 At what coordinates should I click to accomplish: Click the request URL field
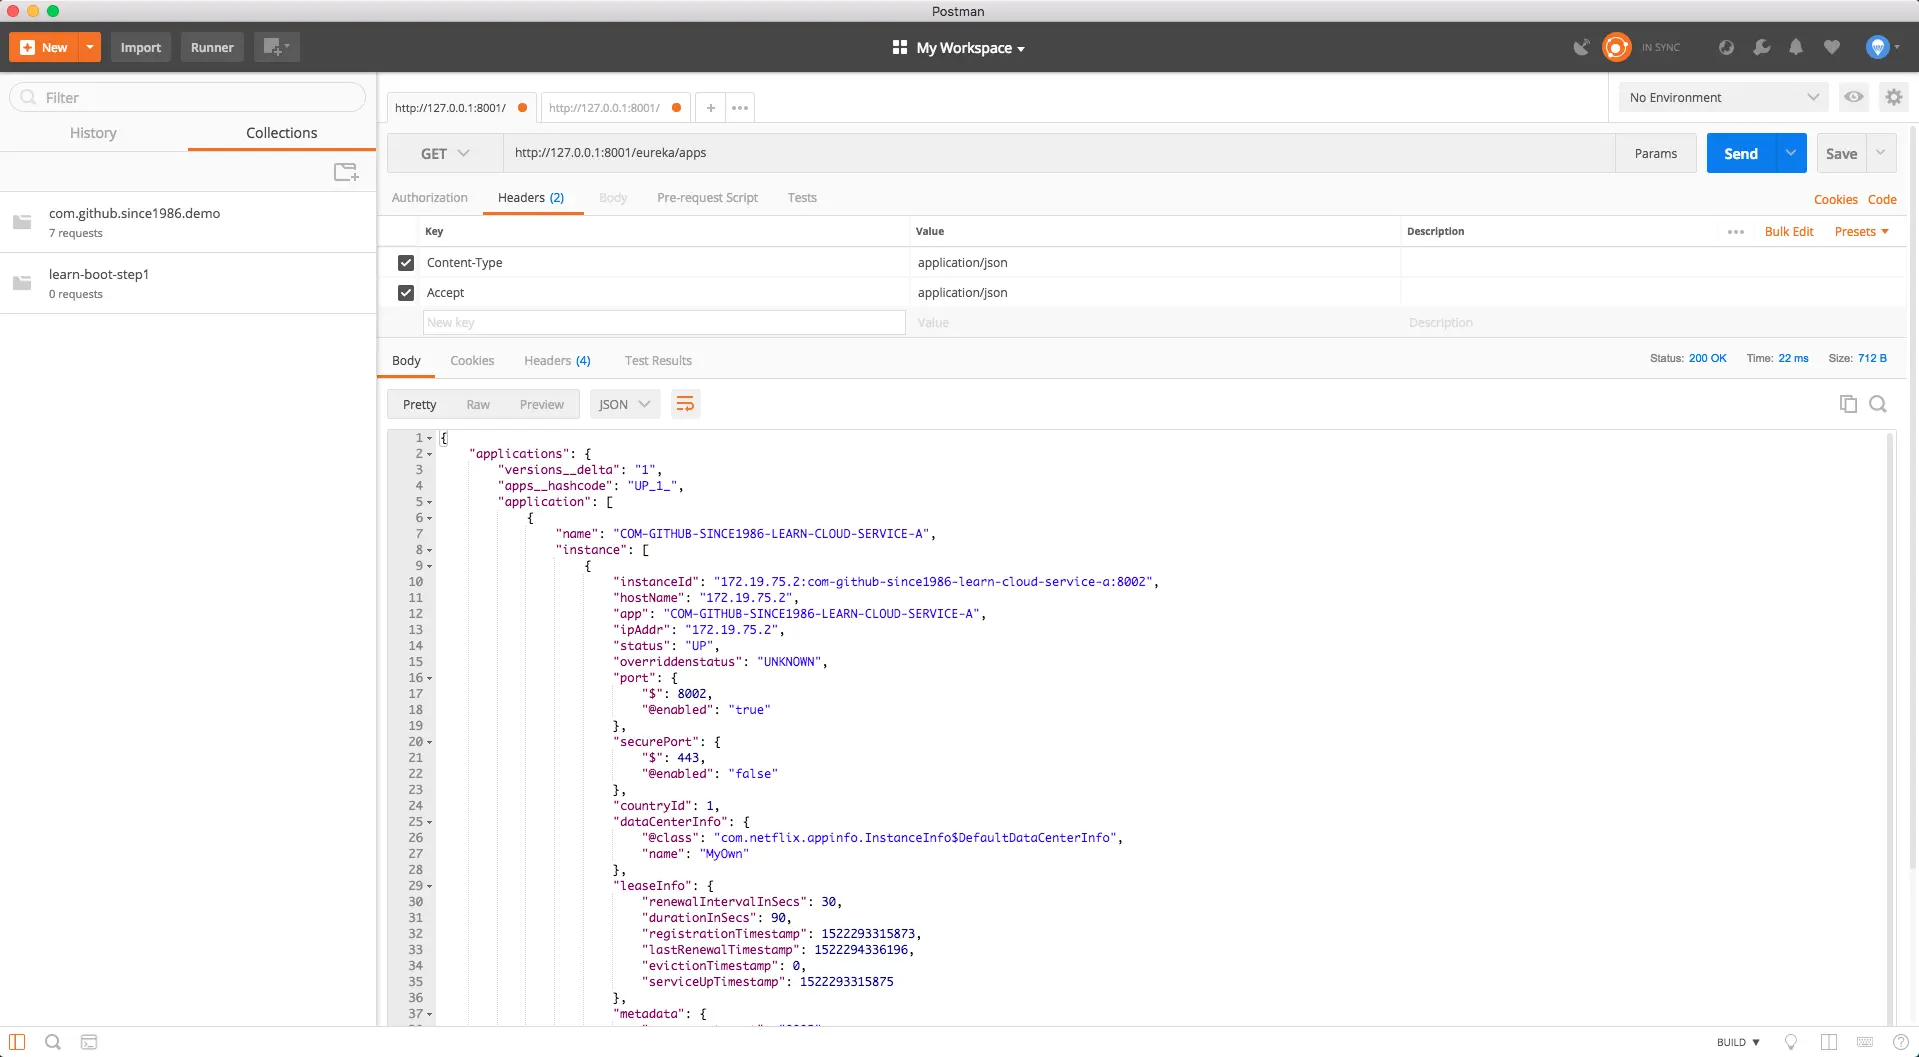coord(1059,153)
